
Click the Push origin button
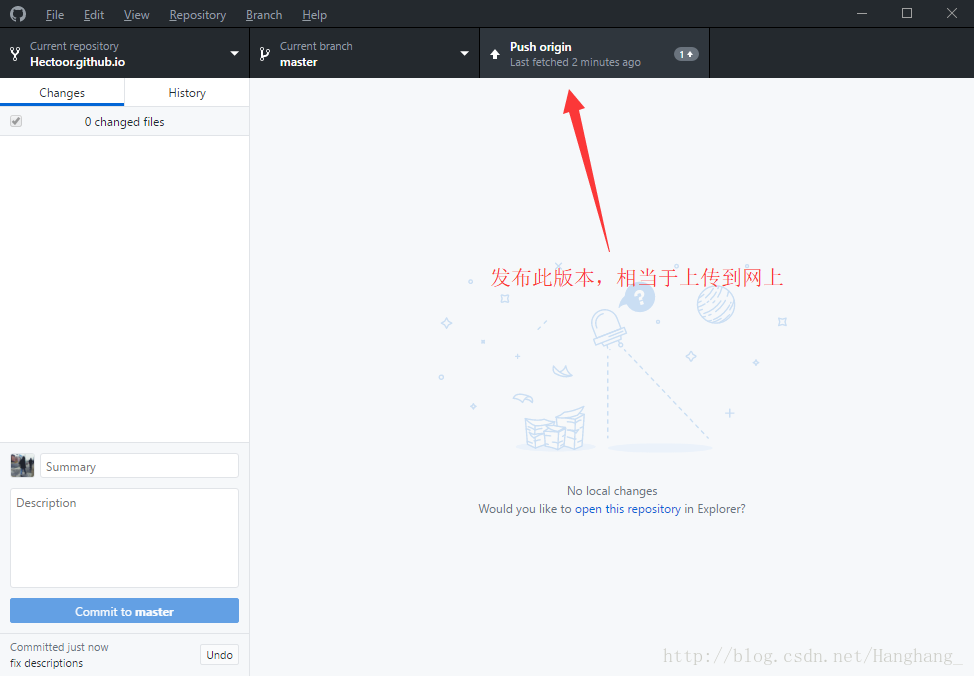click(594, 53)
